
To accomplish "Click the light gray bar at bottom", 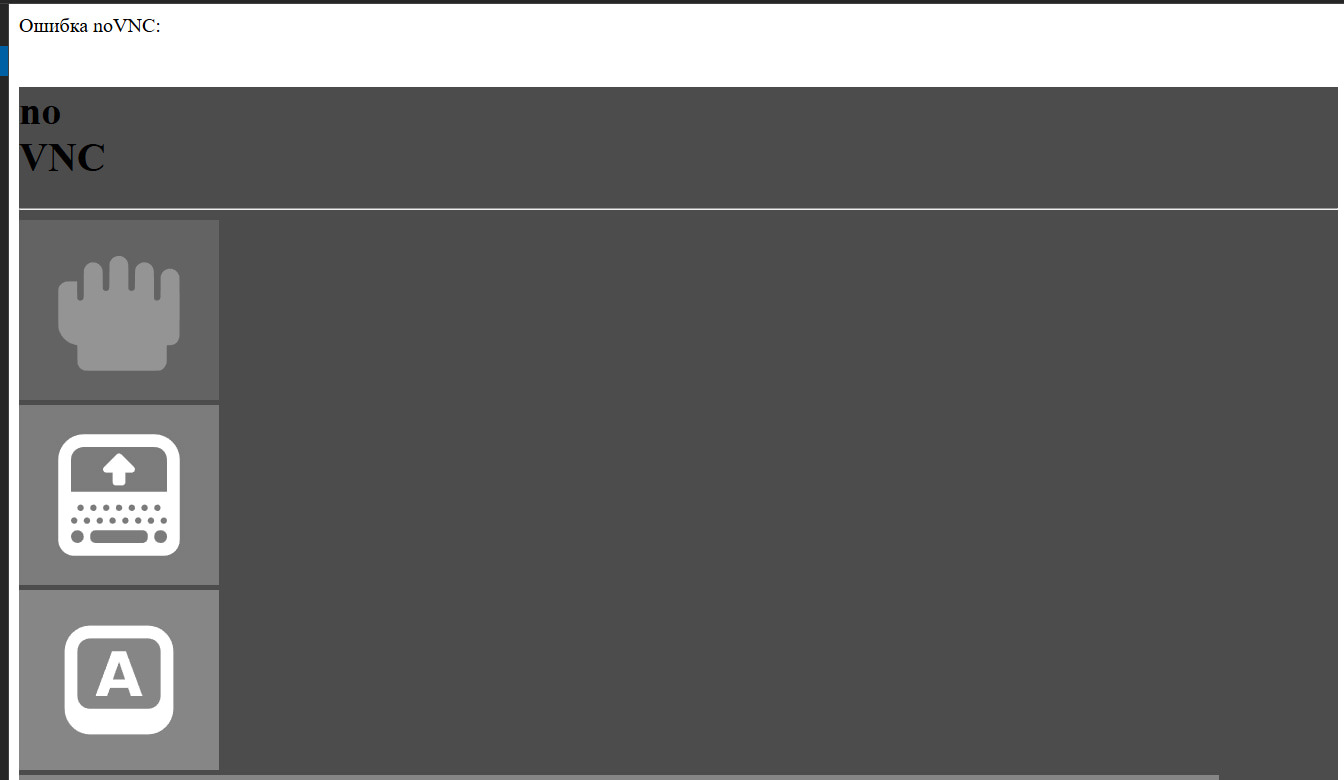I will 619,777.
